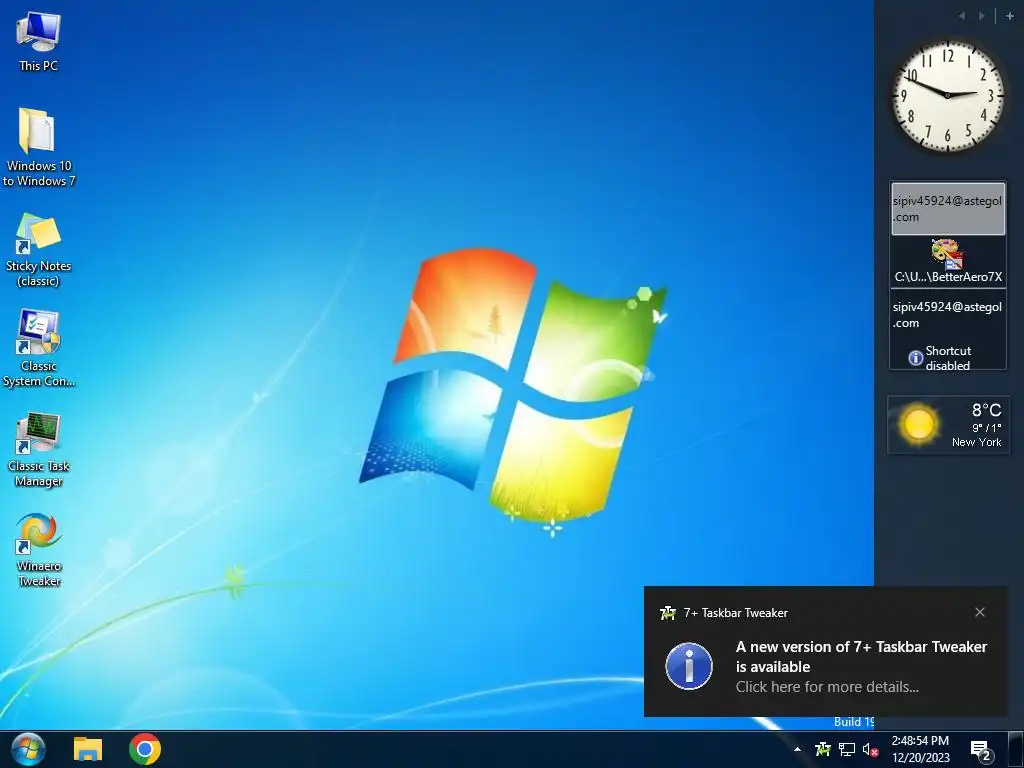The image size is (1024, 768).
Task: Open the Action Center notifications icon
Action: (981, 750)
